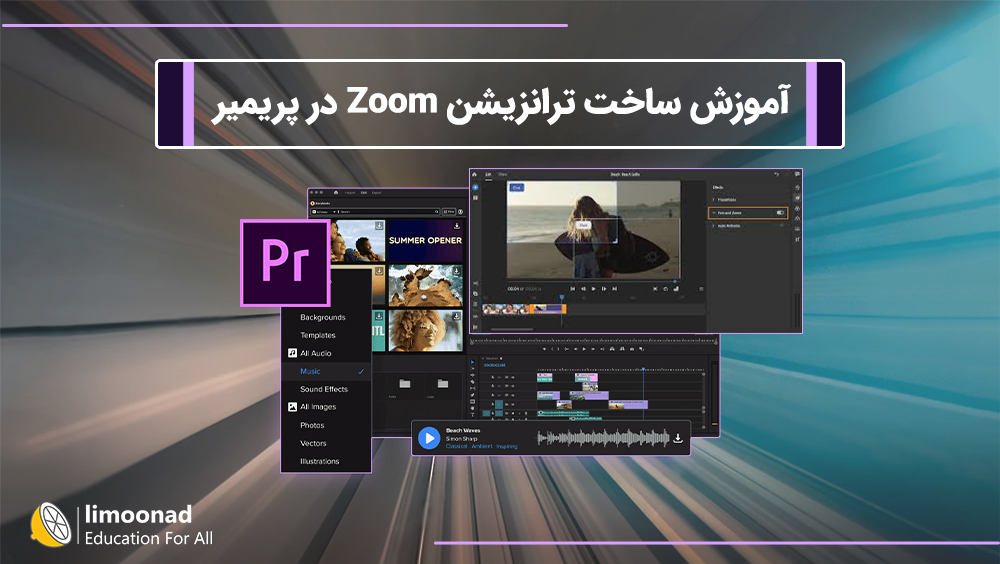Choose Illustrations in the category menu
The height and width of the screenshot is (564, 1000).
(x=320, y=461)
